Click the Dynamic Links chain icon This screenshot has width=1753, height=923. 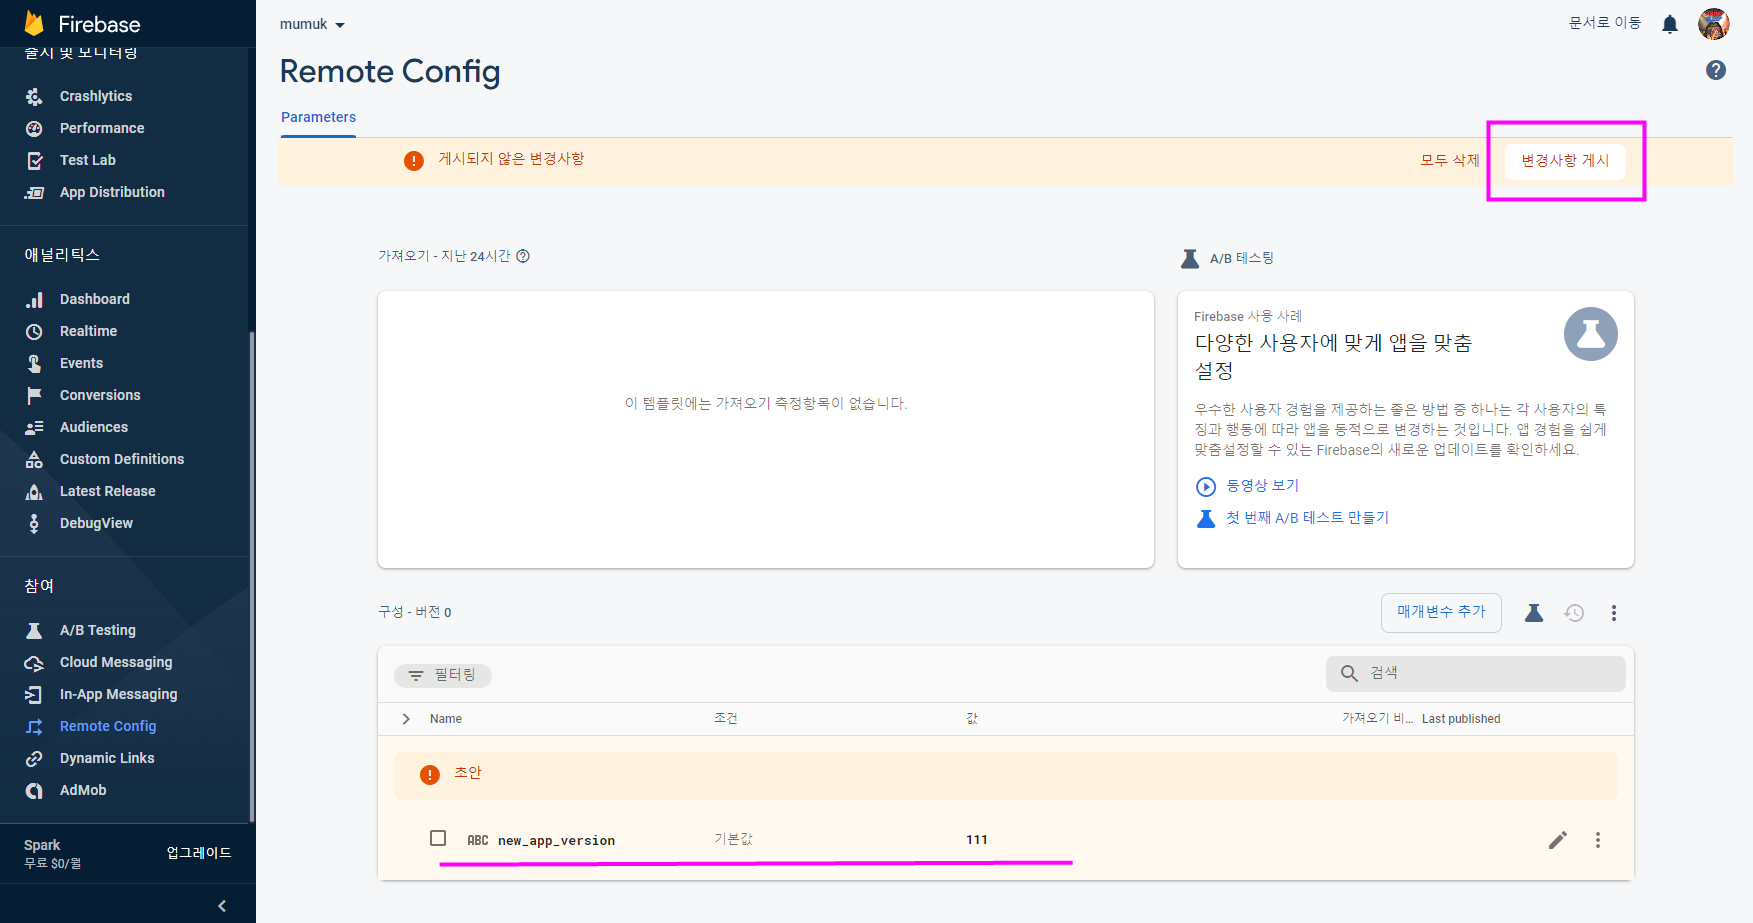coord(34,758)
